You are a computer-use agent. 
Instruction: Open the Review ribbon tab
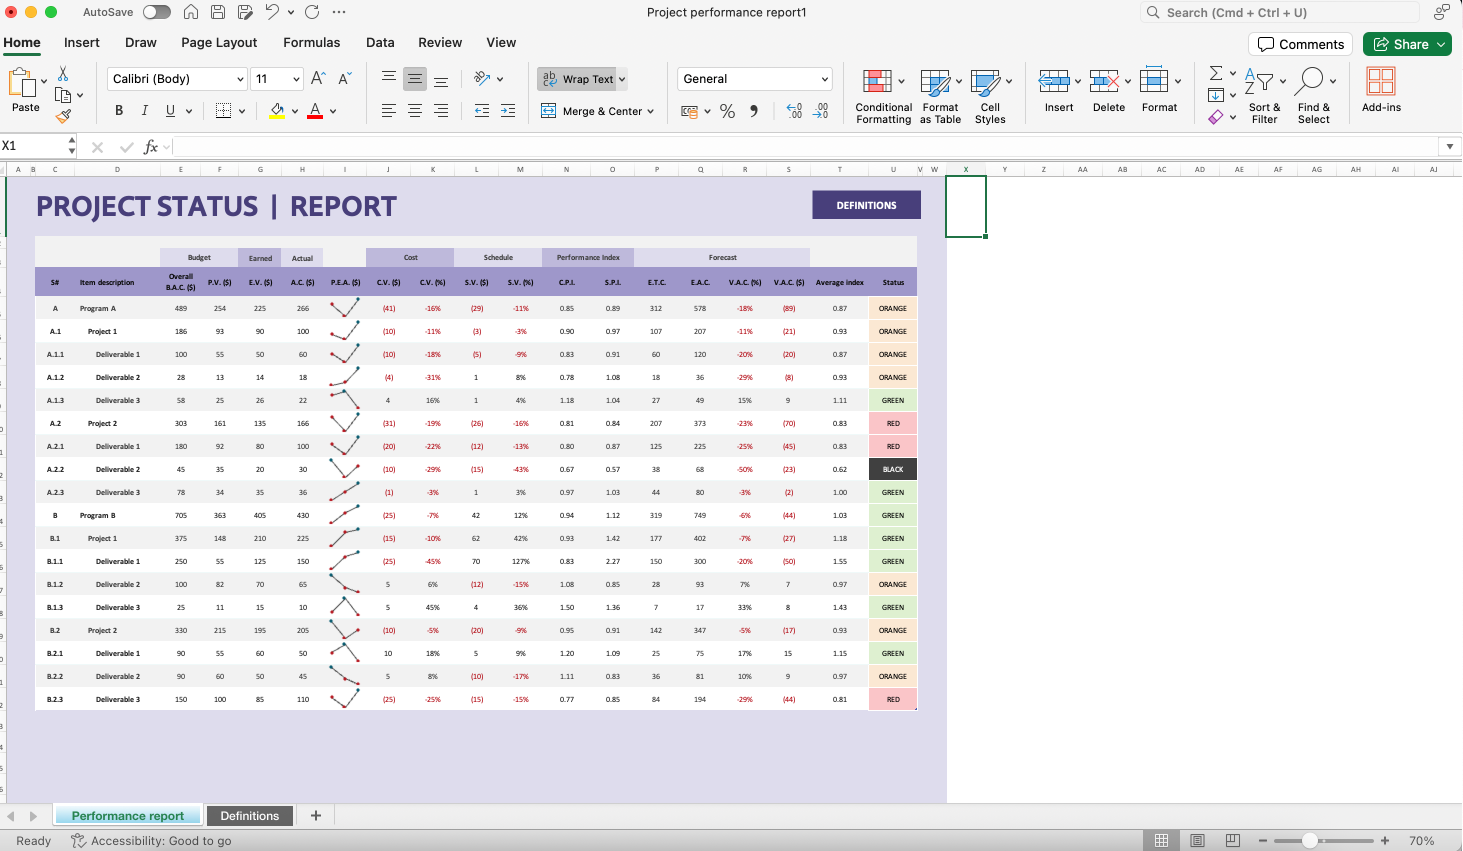[x=440, y=43]
